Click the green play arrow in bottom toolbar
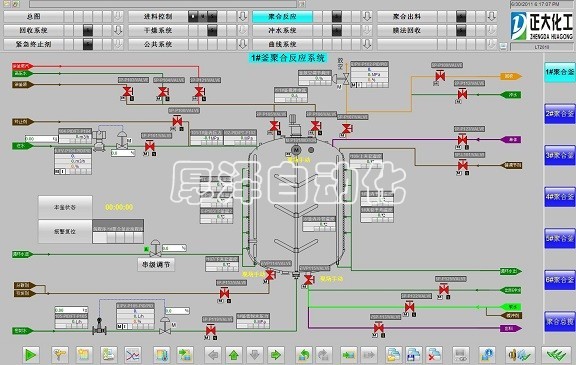 [x=30, y=355]
